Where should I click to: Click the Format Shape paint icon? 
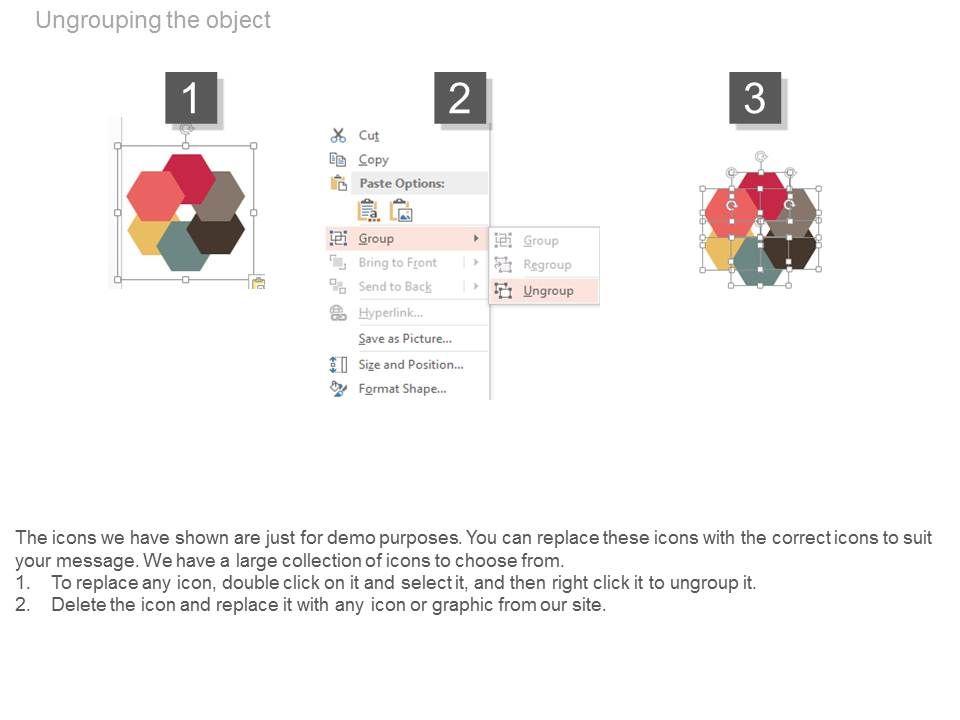[338, 389]
